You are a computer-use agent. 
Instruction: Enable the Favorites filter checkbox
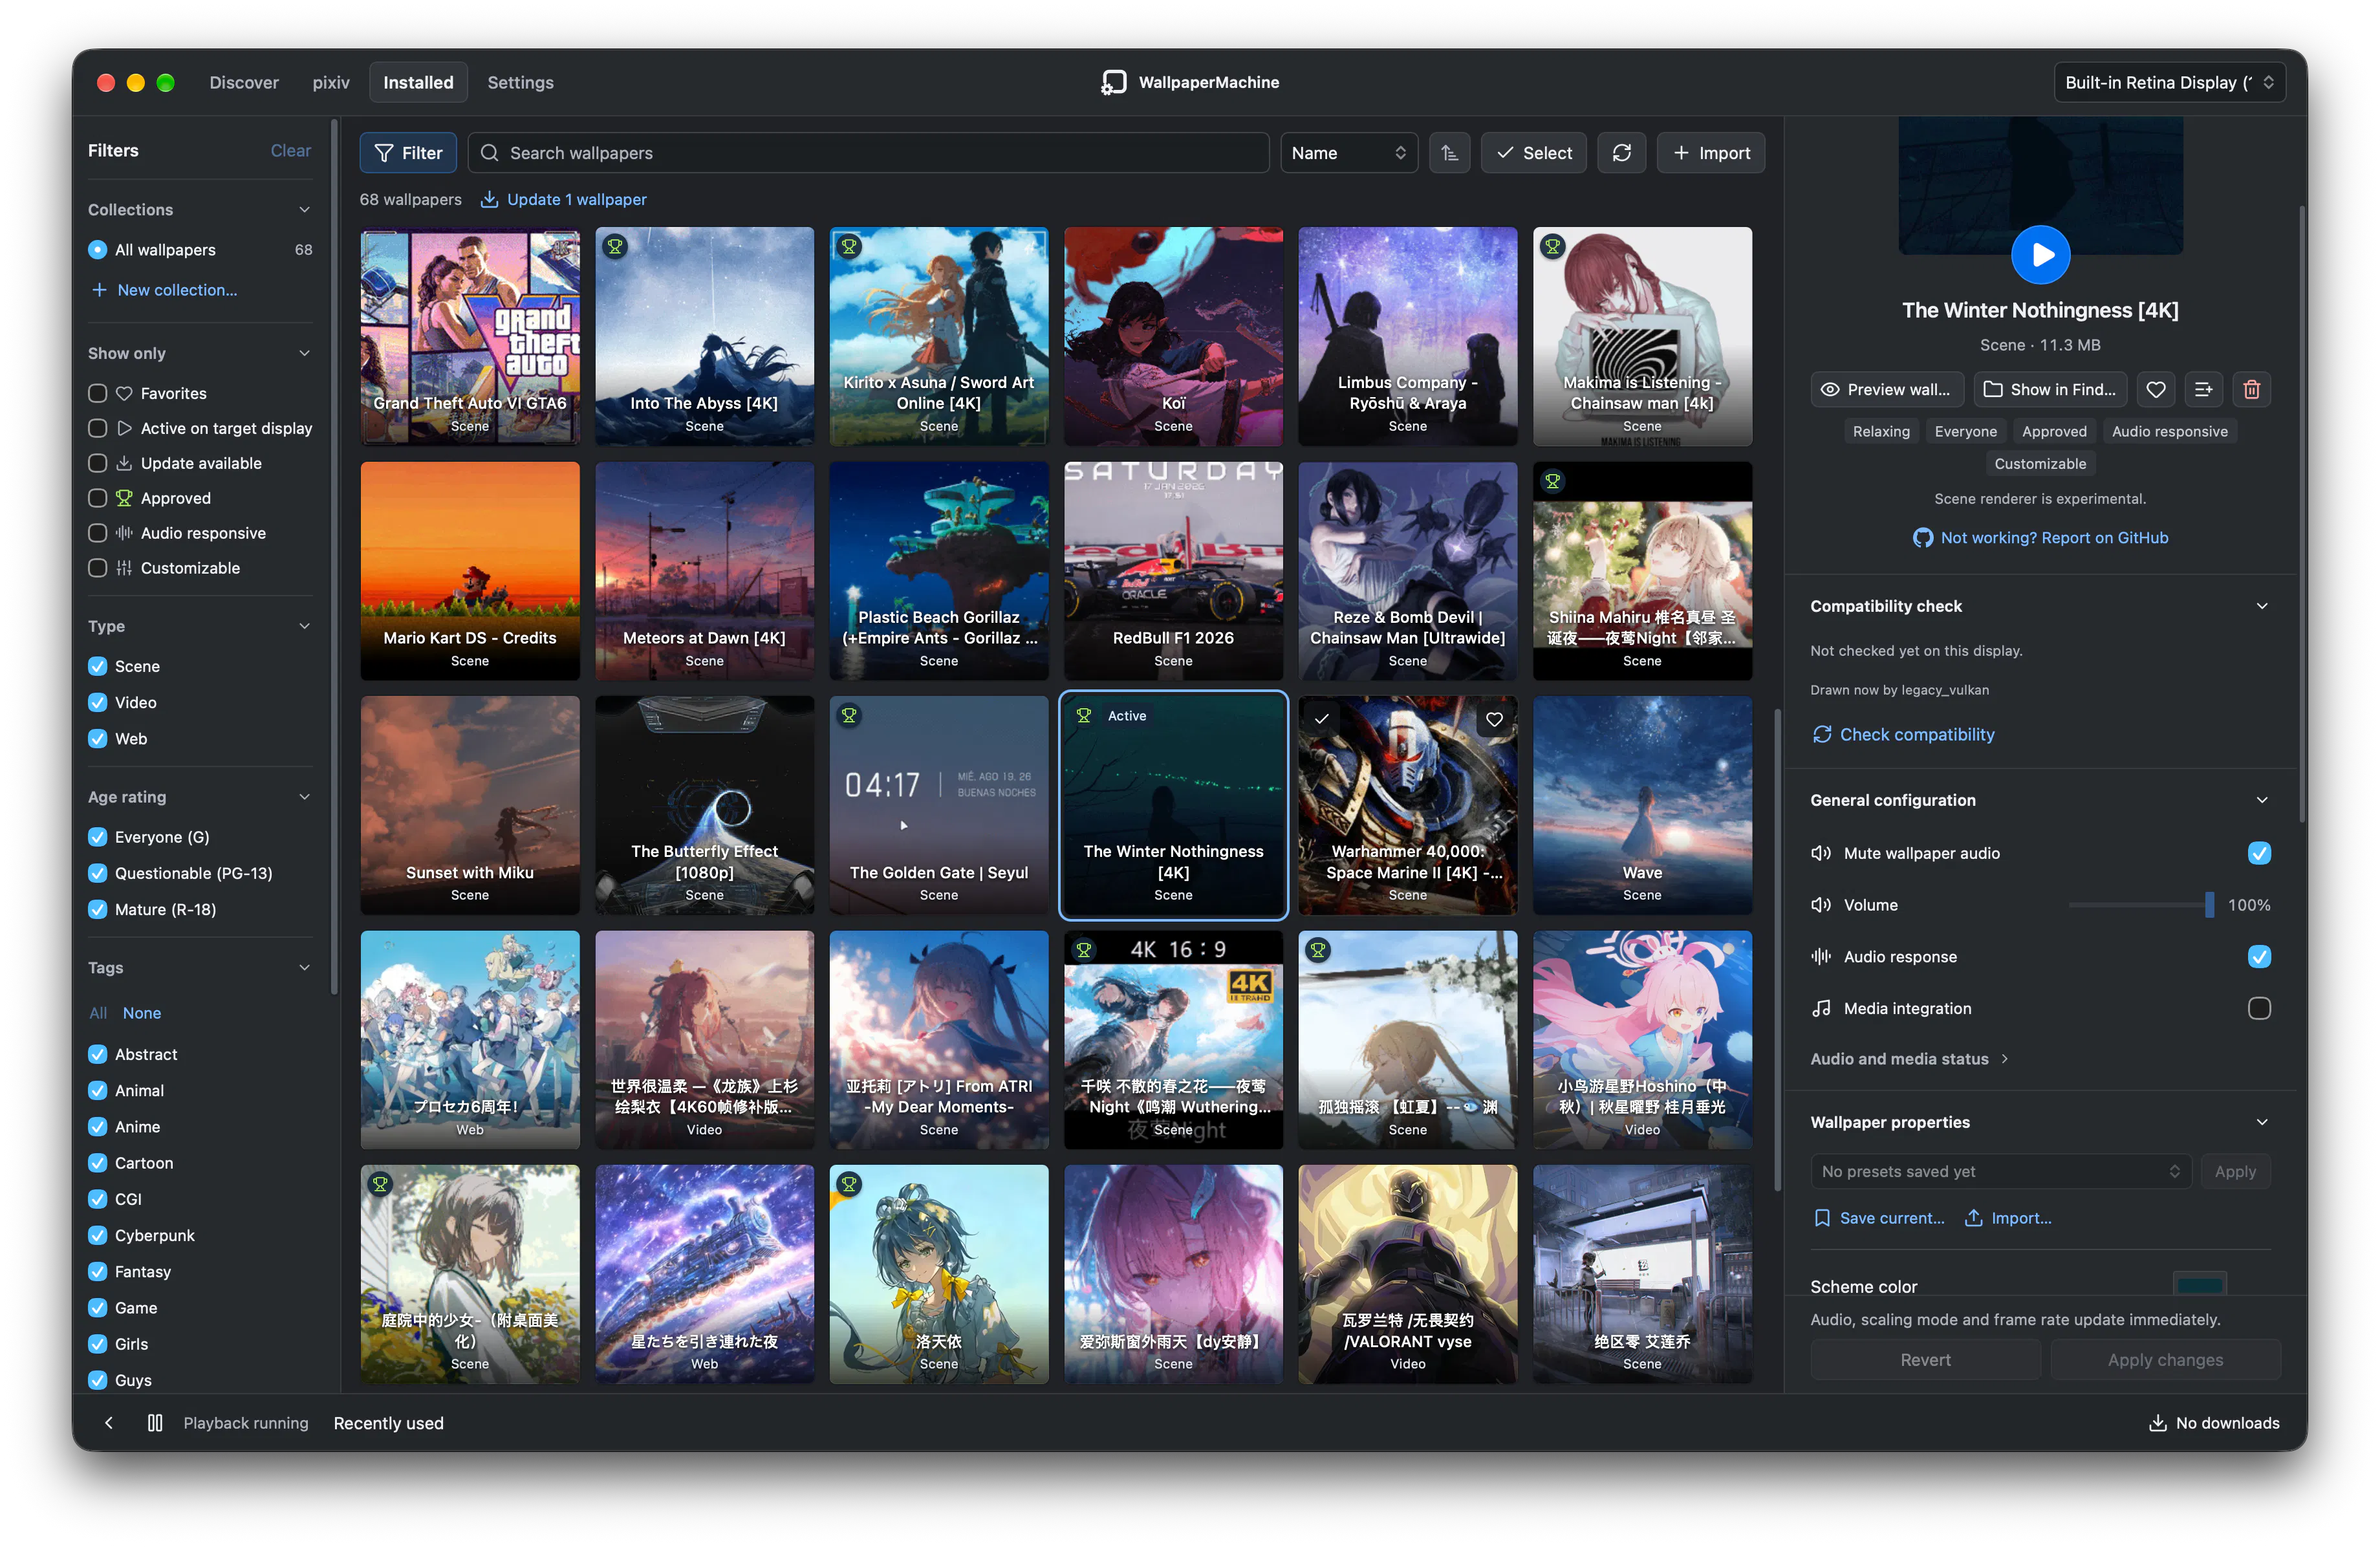click(97, 393)
